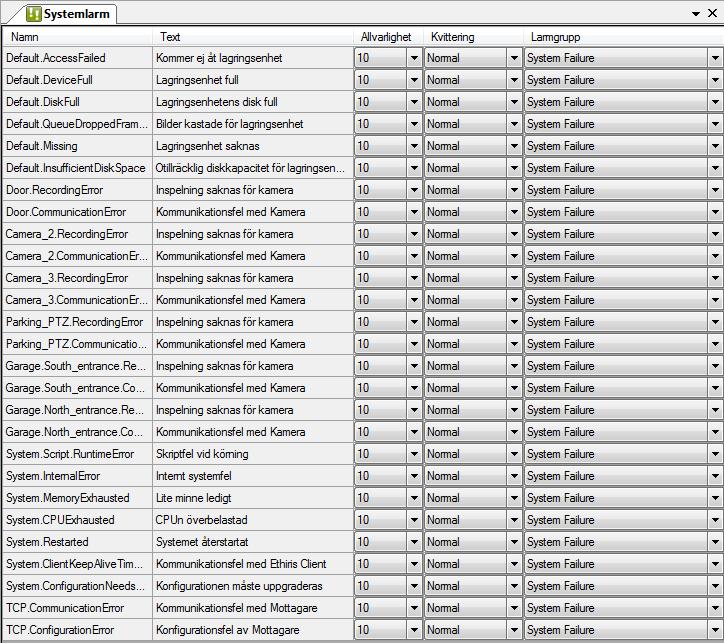Image resolution: width=724 pixels, height=643 pixels.
Task: Open Allvarlighet dropdown for System.ConfigurationNeeds row
Action: tap(414, 586)
